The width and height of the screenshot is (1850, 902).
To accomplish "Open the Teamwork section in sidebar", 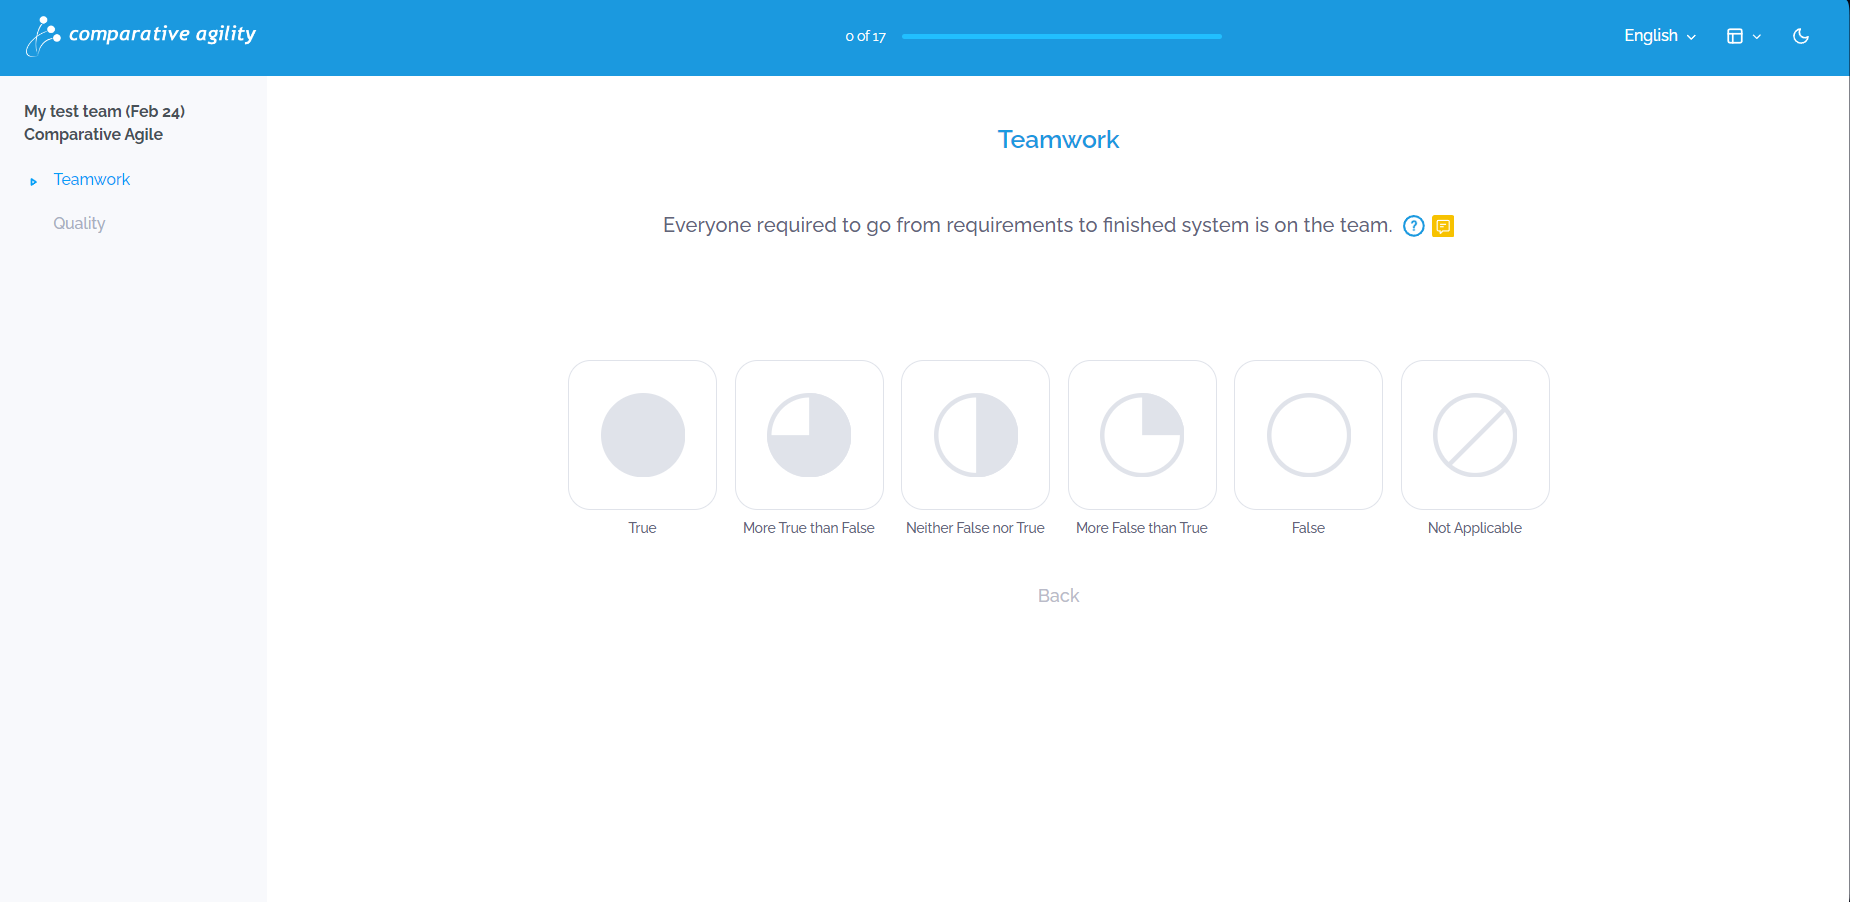I will click(x=92, y=180).
